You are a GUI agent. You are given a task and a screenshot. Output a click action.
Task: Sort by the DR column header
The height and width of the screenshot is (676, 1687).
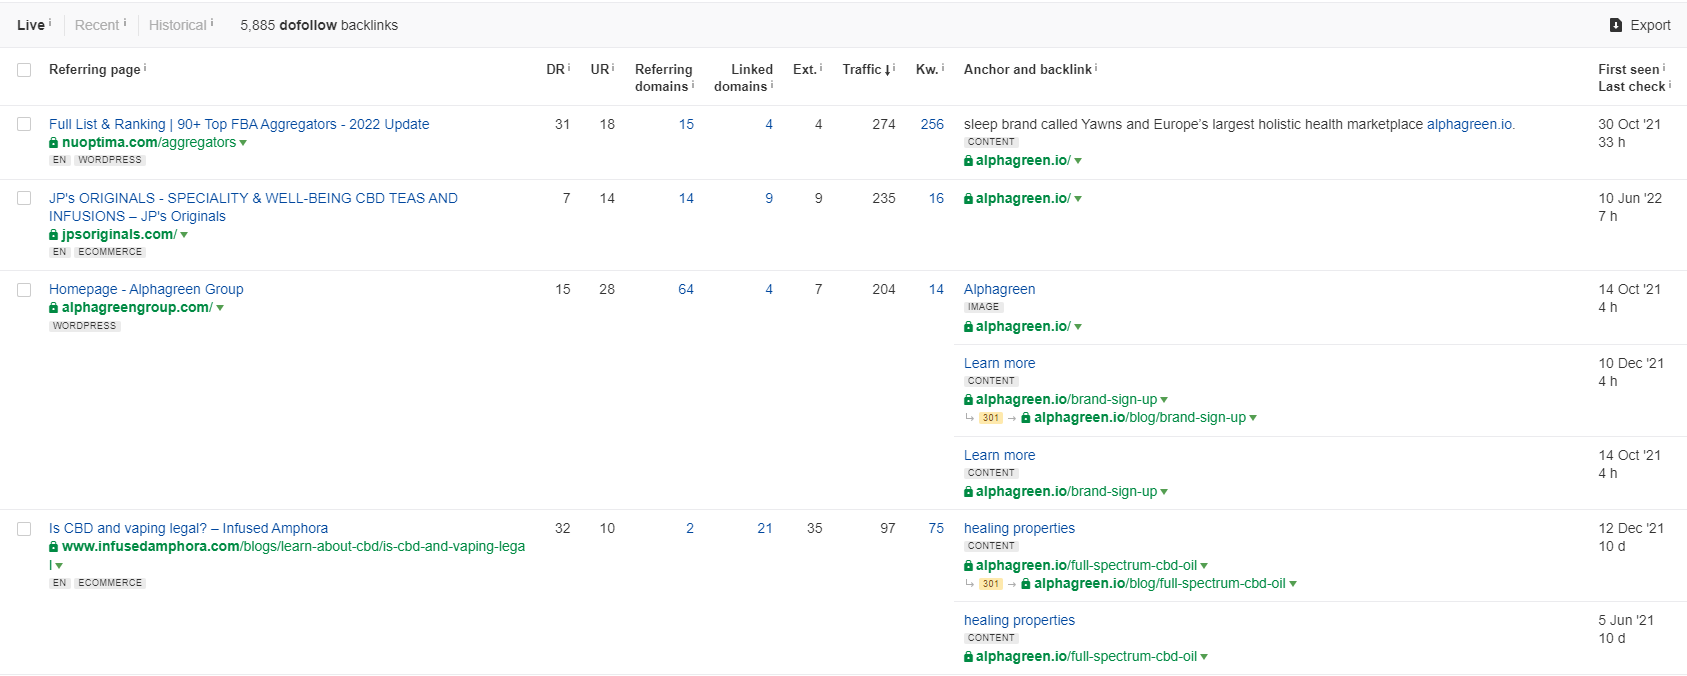[x=556, y=70]
